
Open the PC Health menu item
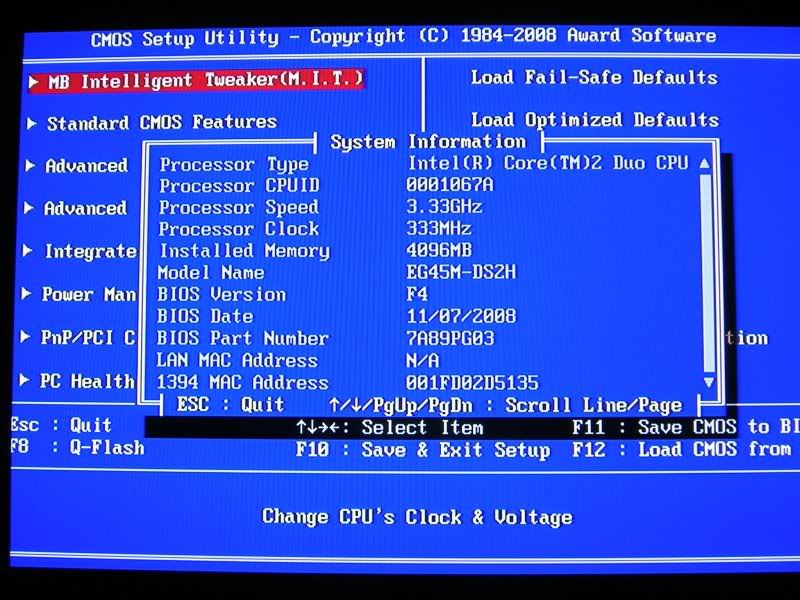click(x=87, y=381)
